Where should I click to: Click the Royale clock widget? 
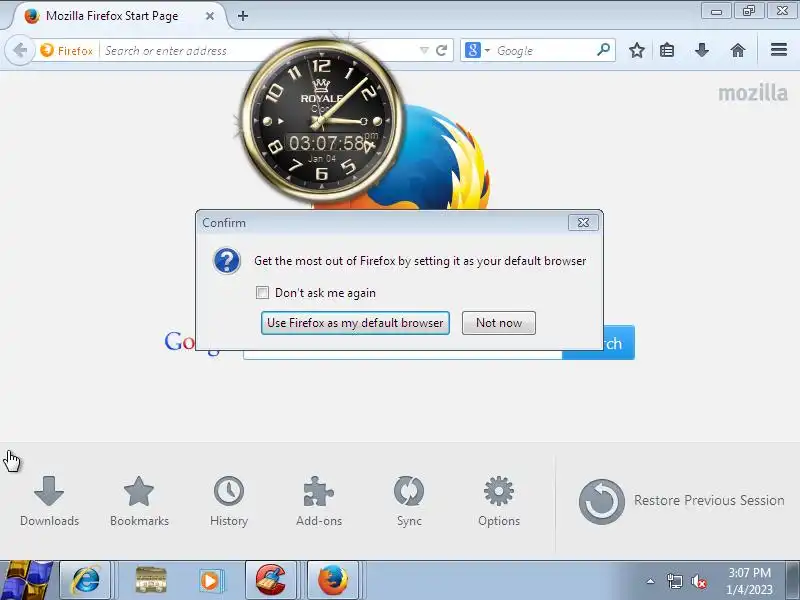point(320,121)
